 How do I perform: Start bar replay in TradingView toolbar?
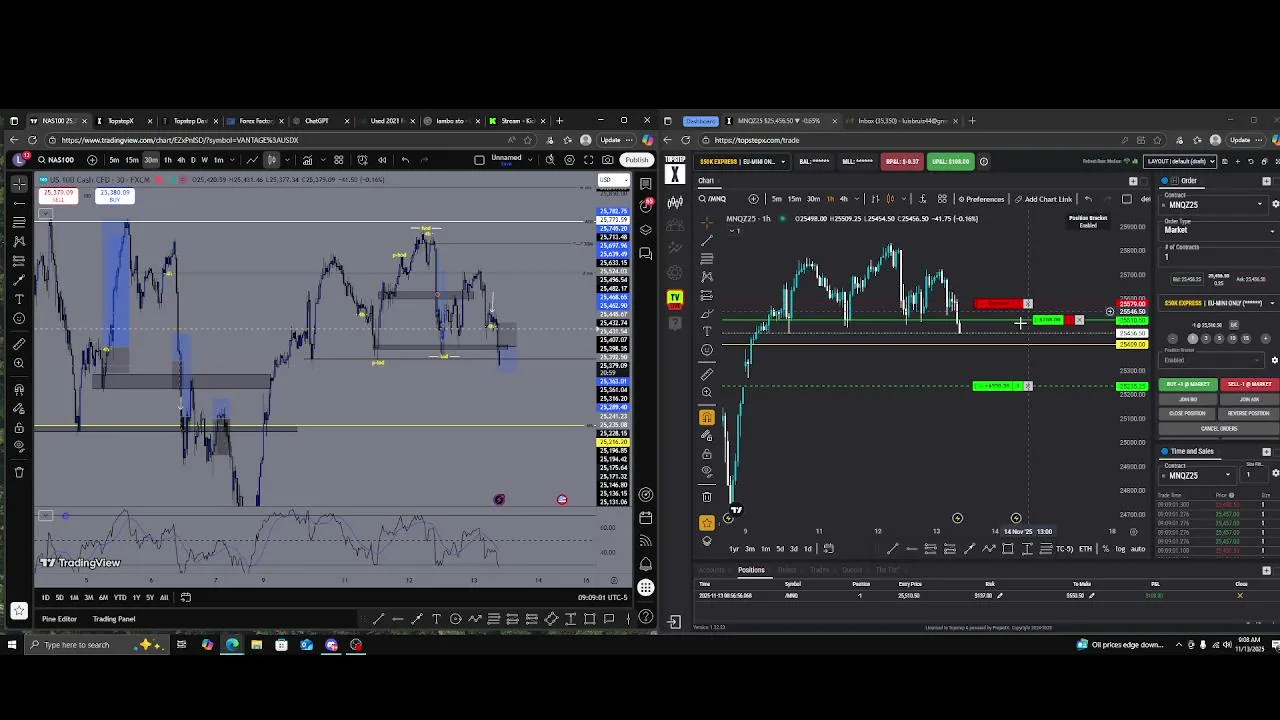(x=382, y=160)
